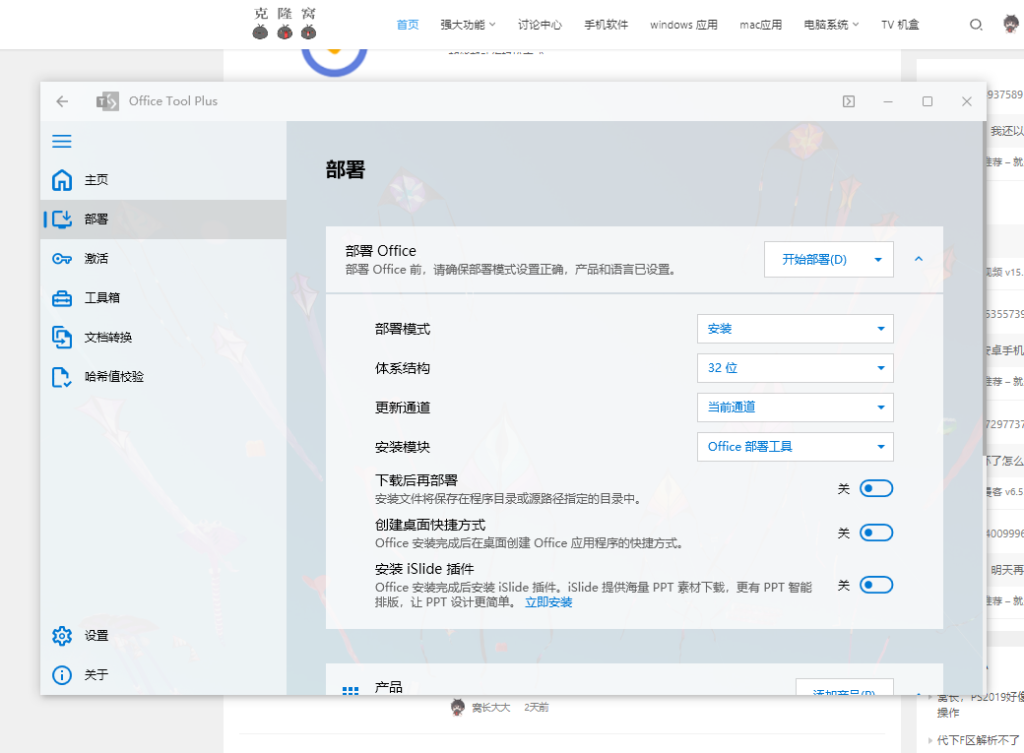The height and width of the screenshot is (753, 1024).
Task: Click the Office Tool Plus app logo
Action: click(108, 101)
